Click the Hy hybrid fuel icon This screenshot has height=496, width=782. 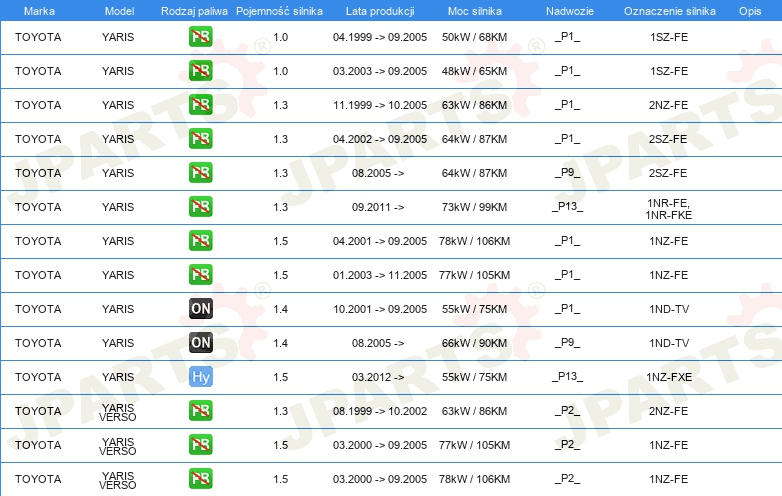200,376
